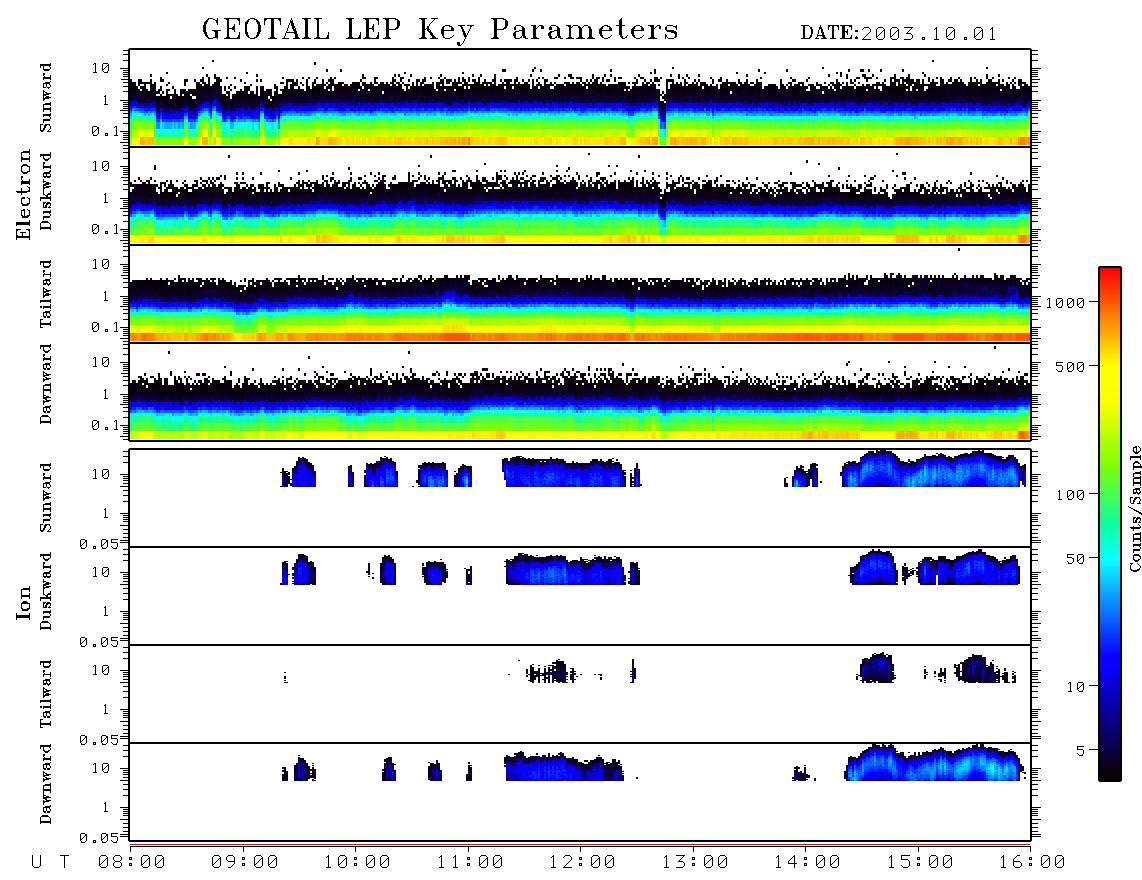
Task: Click the 12:00 time tick label
Action: [582, 863]
